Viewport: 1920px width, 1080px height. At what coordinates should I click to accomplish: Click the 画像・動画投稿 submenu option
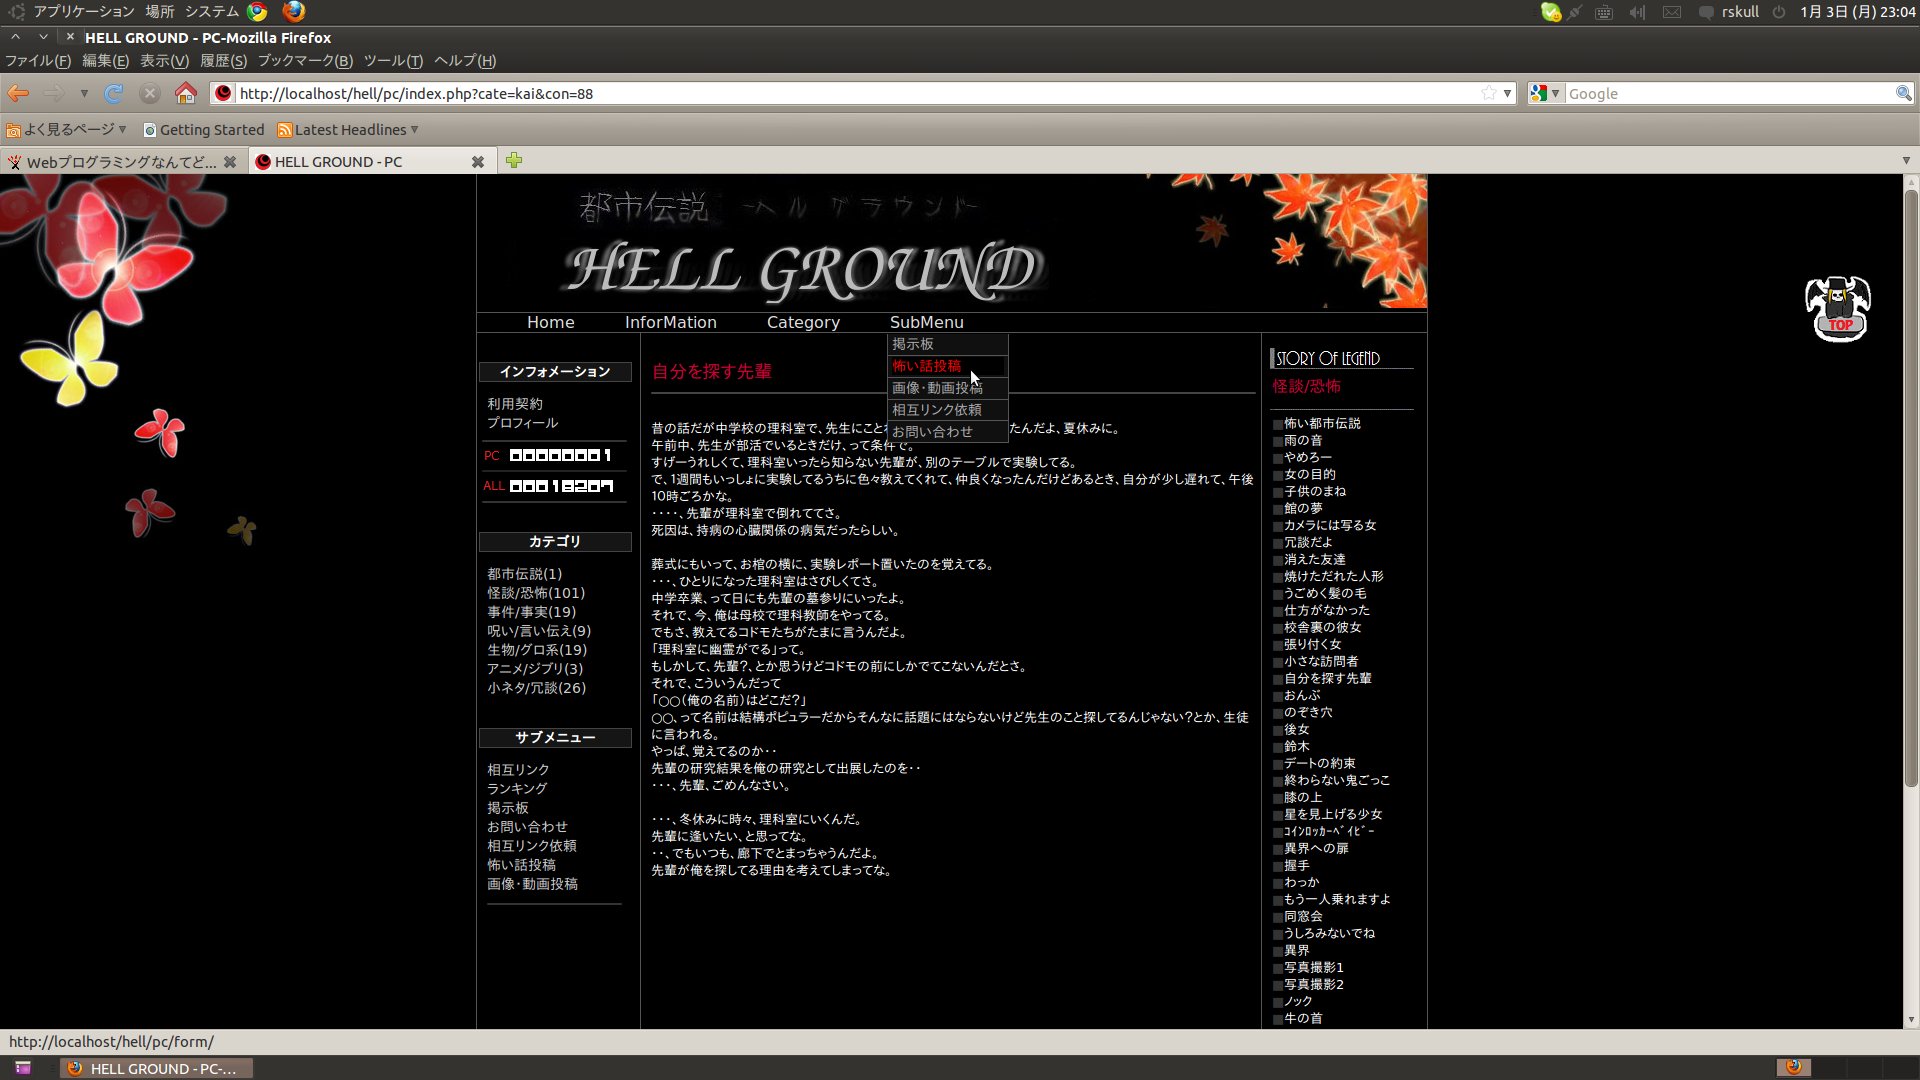pyautogui.click(x=938, y=386)
